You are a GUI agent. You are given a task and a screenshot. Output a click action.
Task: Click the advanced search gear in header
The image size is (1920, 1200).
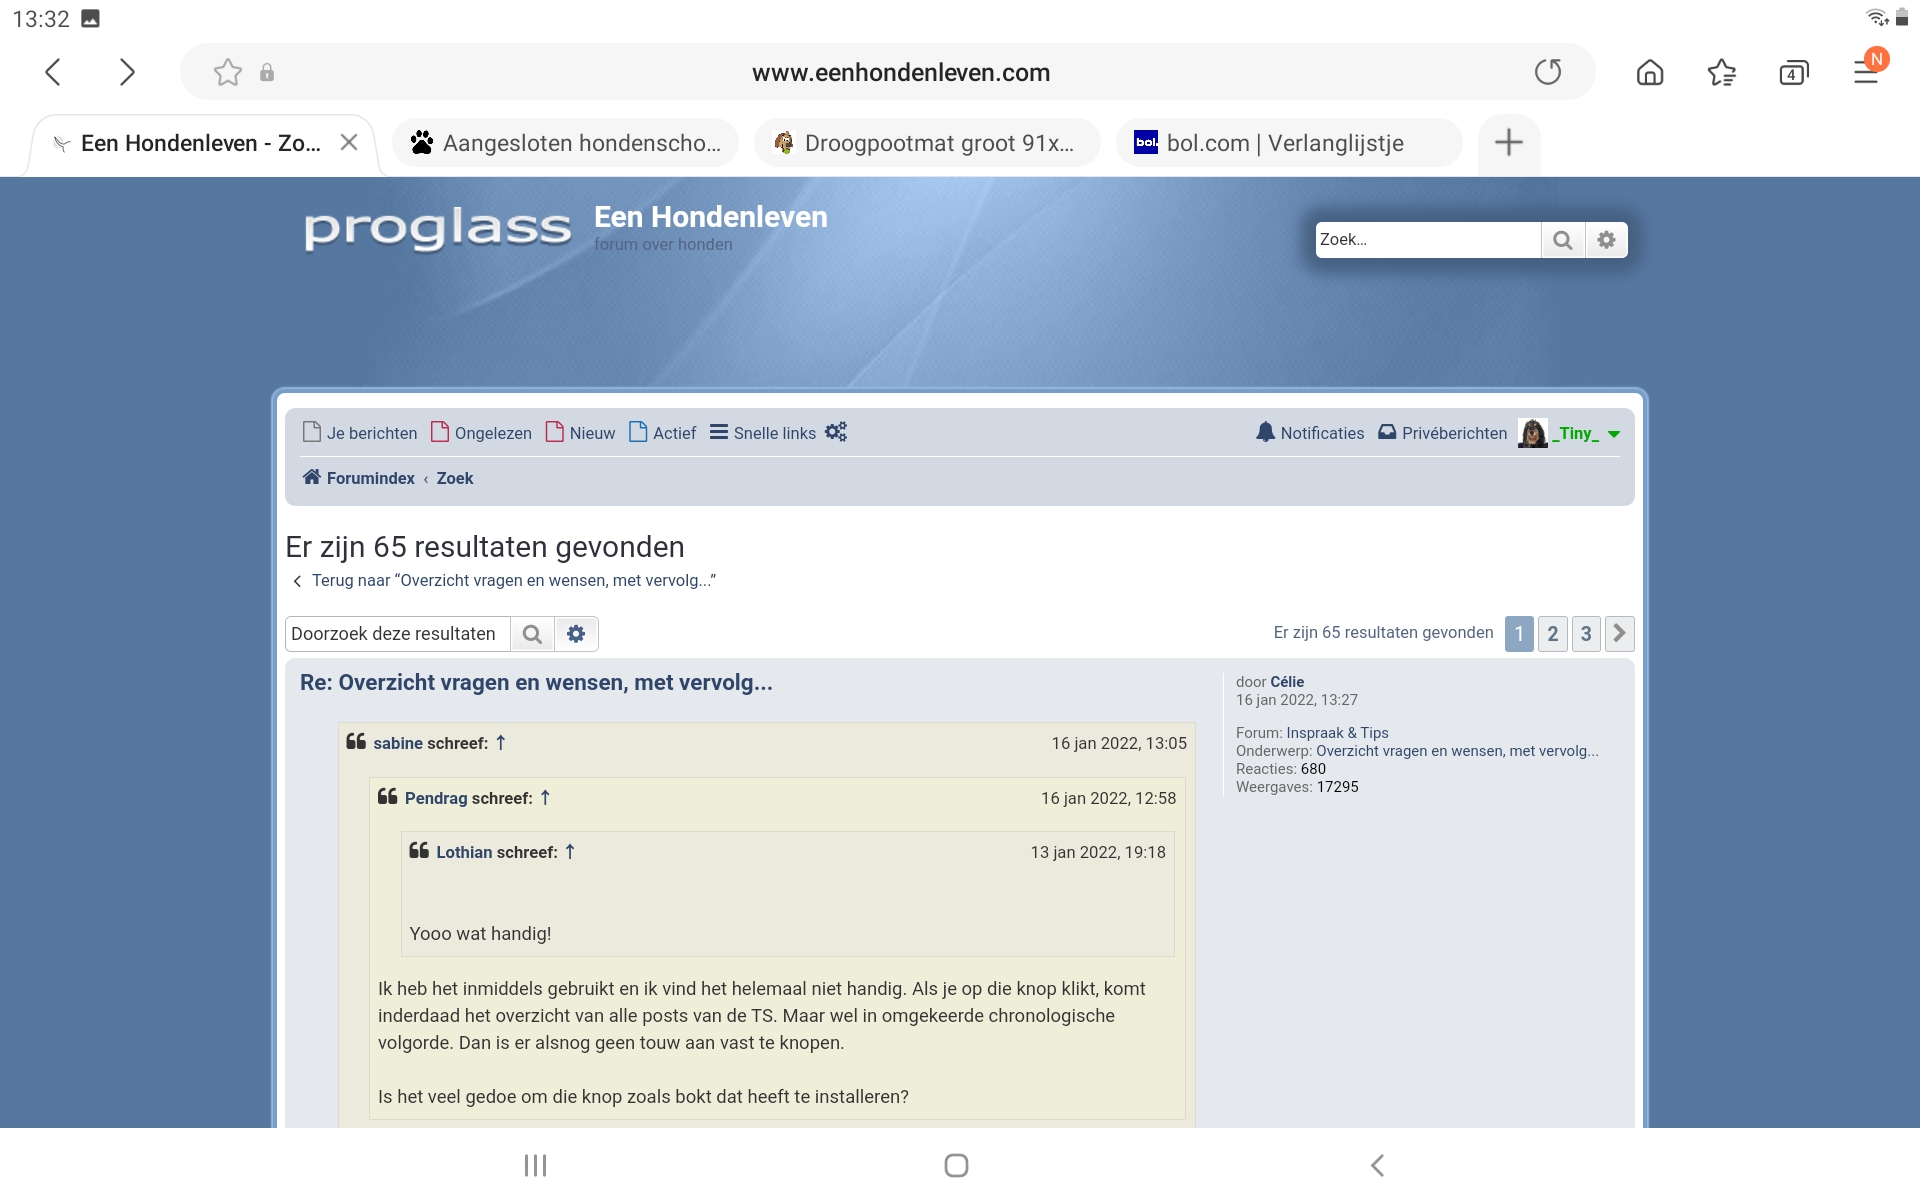coord(1606,240)
